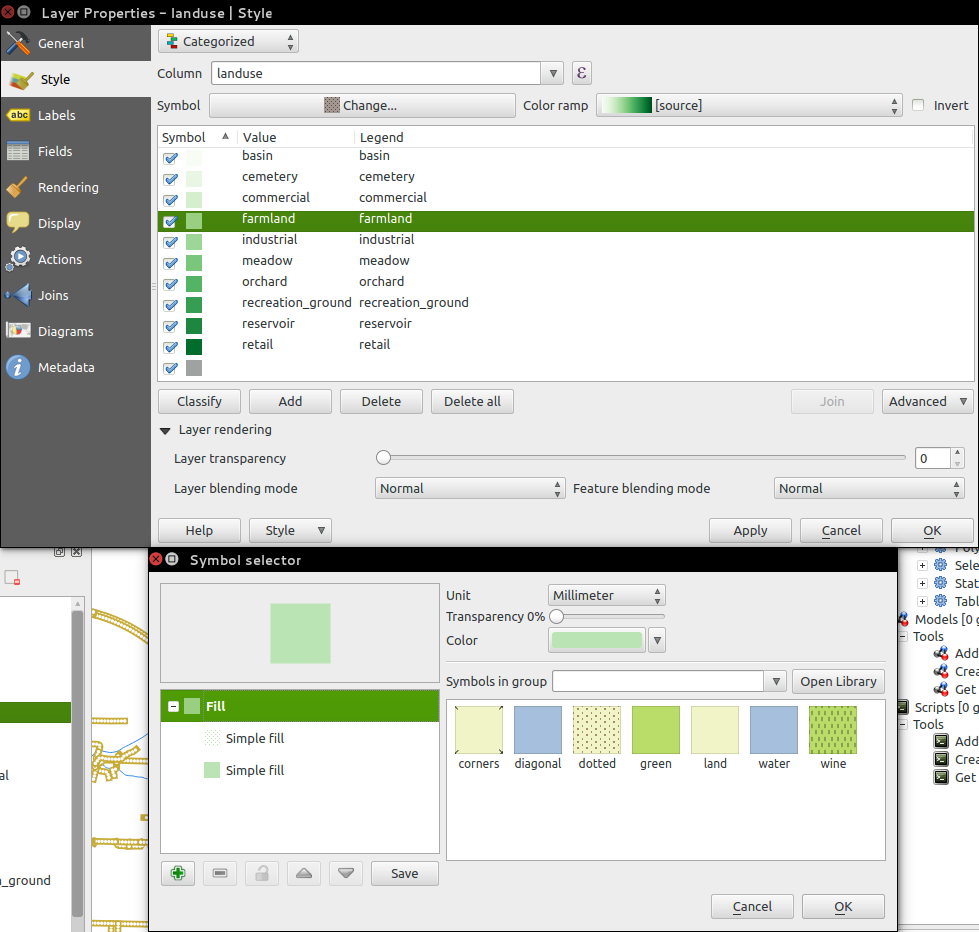Move symbol layer down arrow button
The width and height of the screenshot is (979, 932).
[346, 873]
